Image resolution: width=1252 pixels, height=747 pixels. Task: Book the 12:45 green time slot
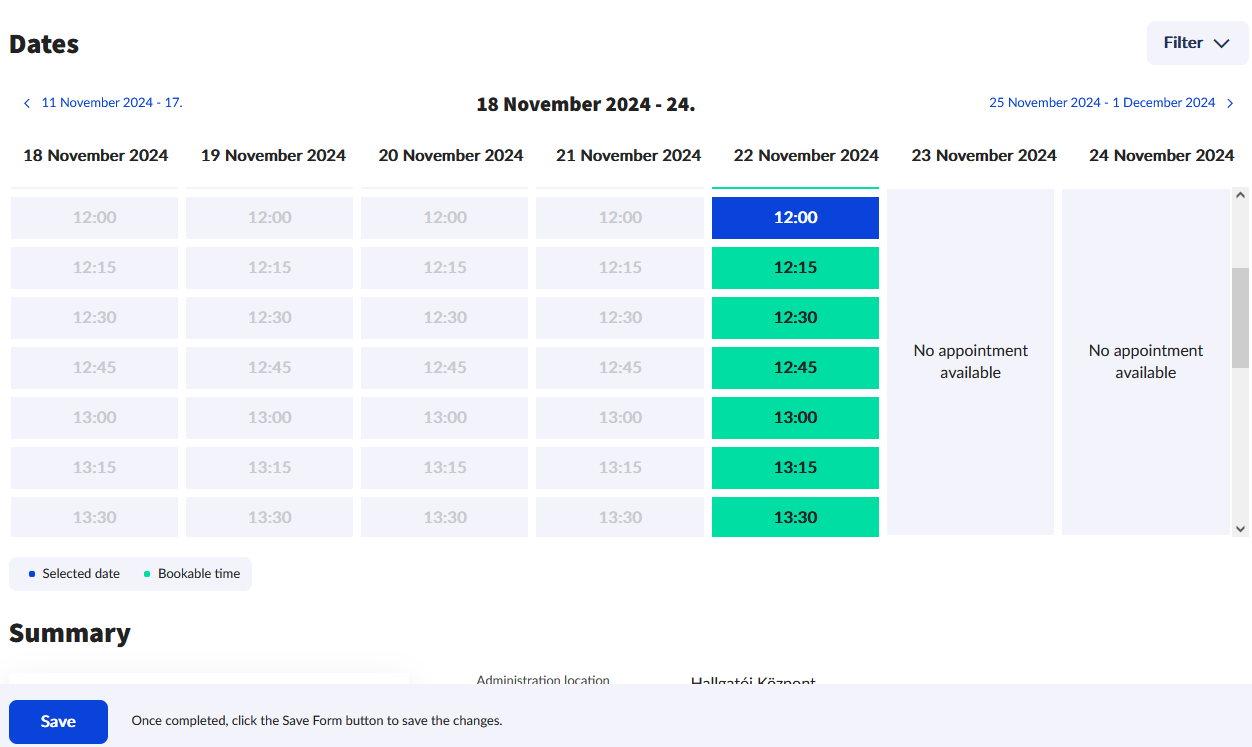pos(795,368)
